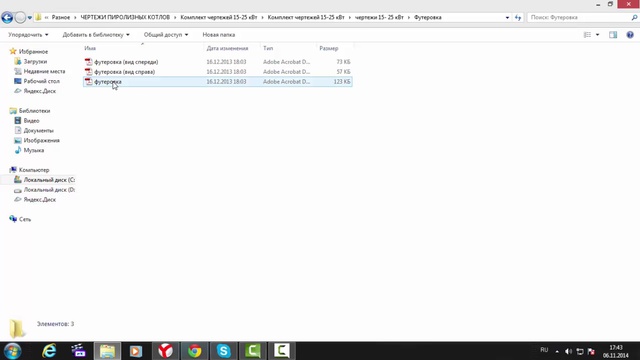This screenshot has height=360, width=640.
Task: Open the white Camtasia recorder taskbar icon
Action: click(282, 351)
